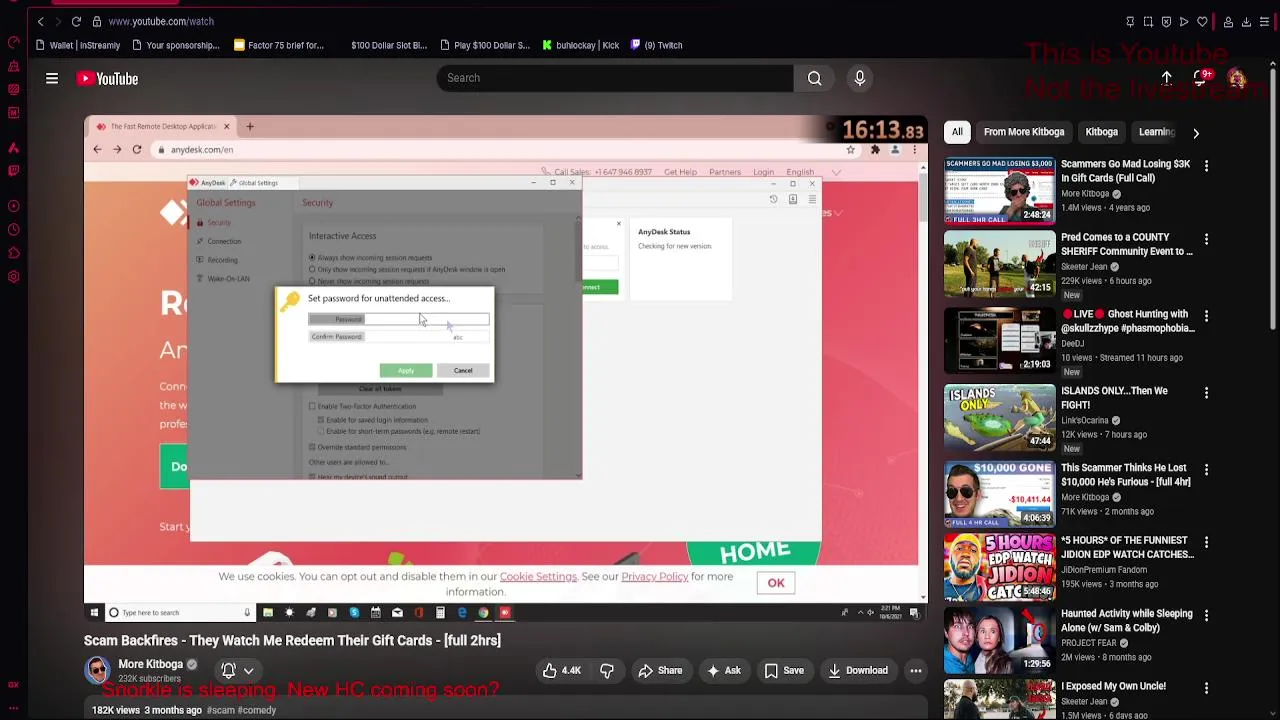Open AnyDesk hamburger menu in video

tap(812, 199)
